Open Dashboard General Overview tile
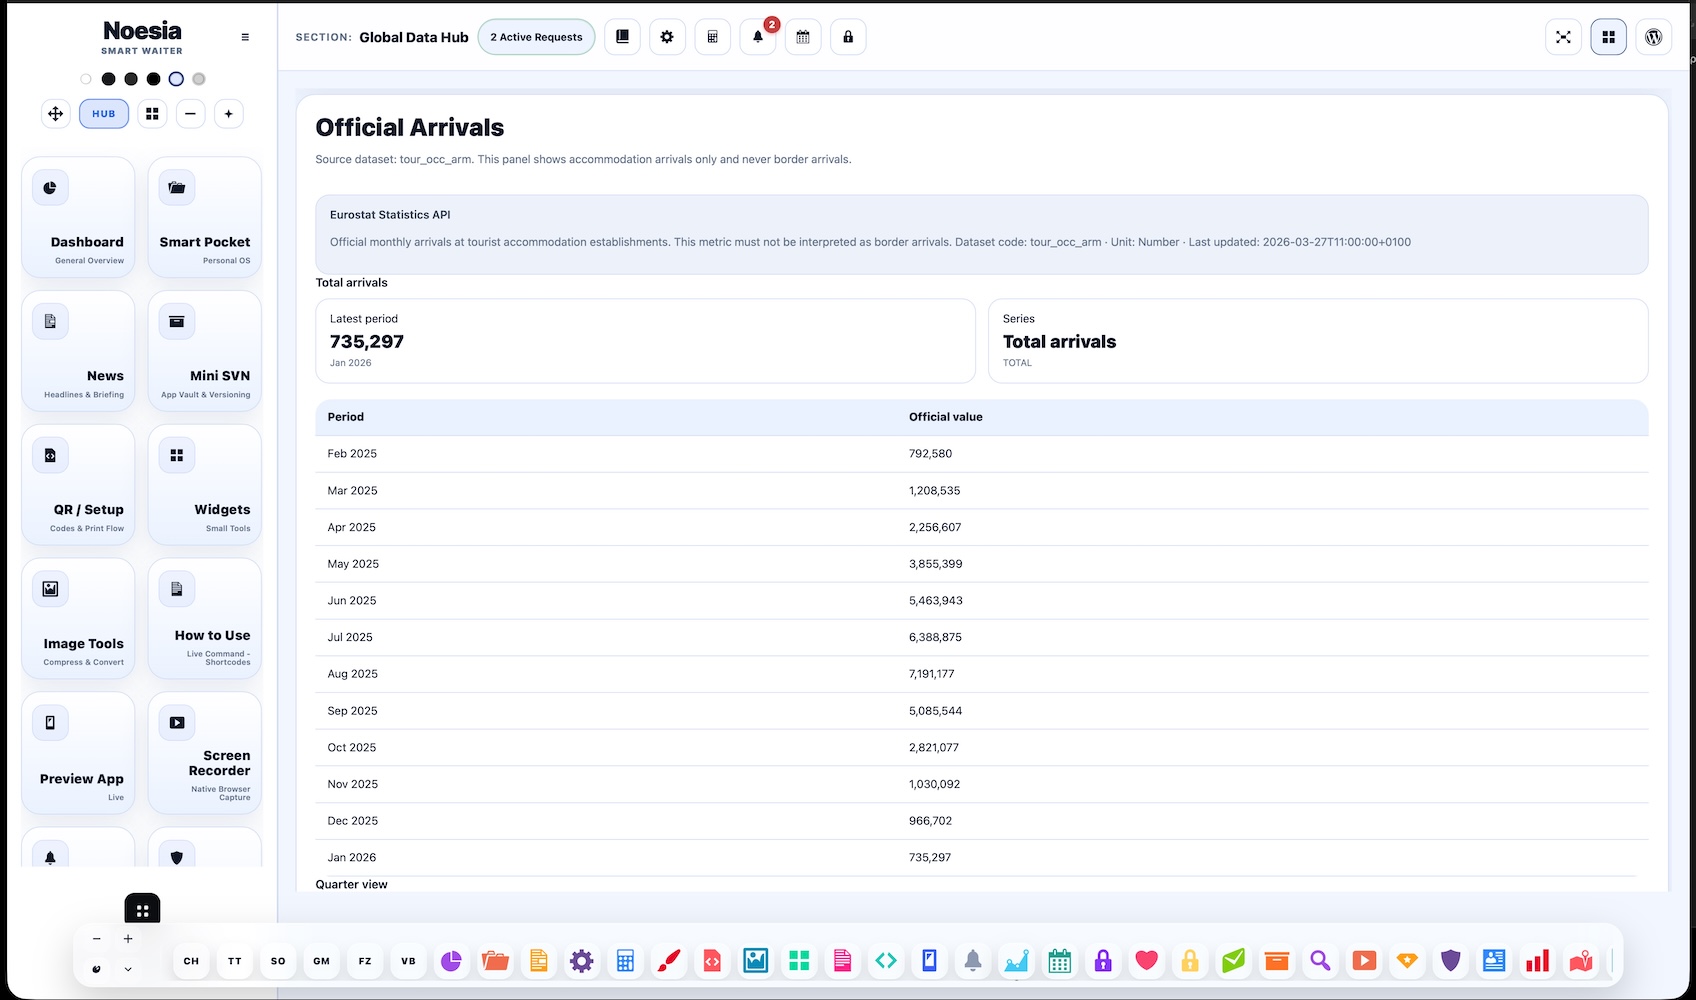 coord(78,217)
